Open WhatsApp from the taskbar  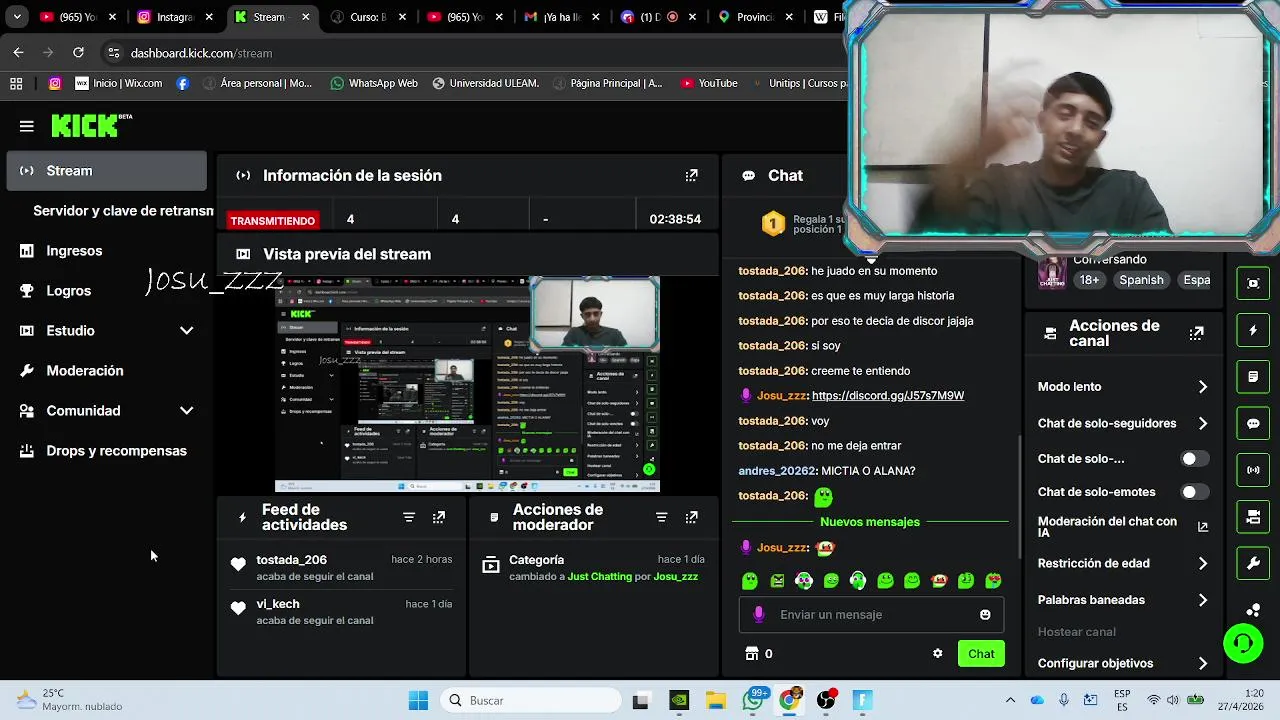pyautogui.click(x=754, y=700)
